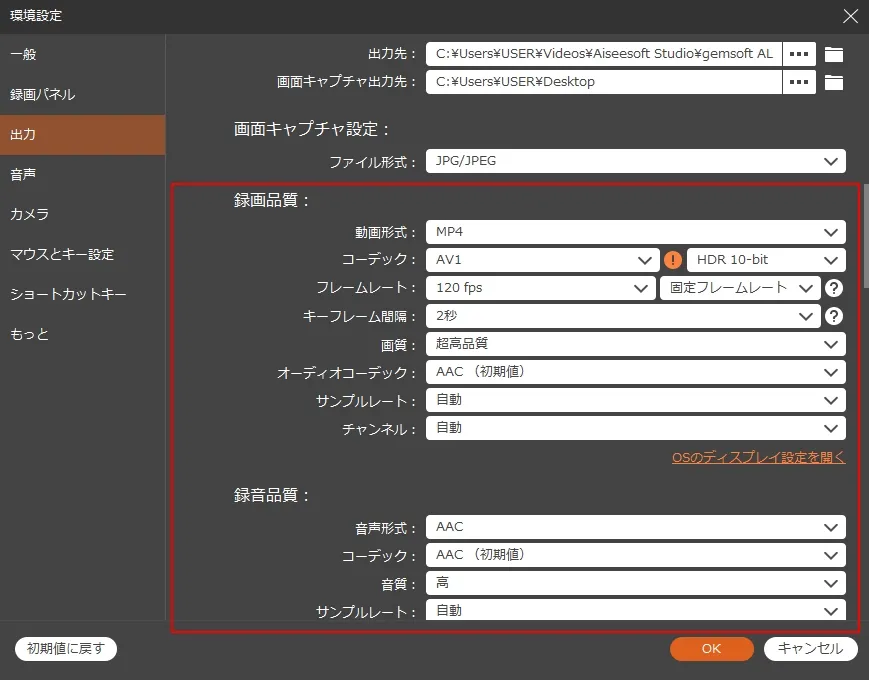
Task: Click the ... browse button for 出力先
Action: [x=797, y=53]
